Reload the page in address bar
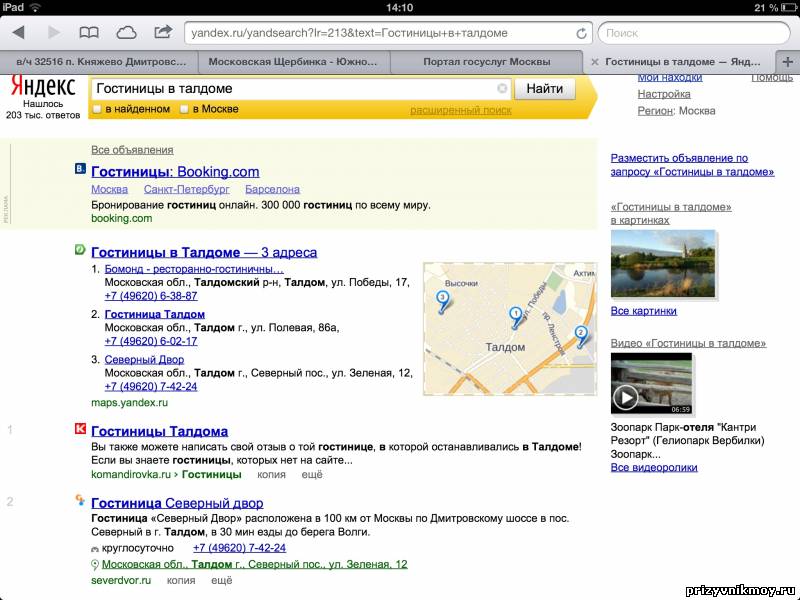The width and height of the screenshot is (800, 600). [582, 33]
